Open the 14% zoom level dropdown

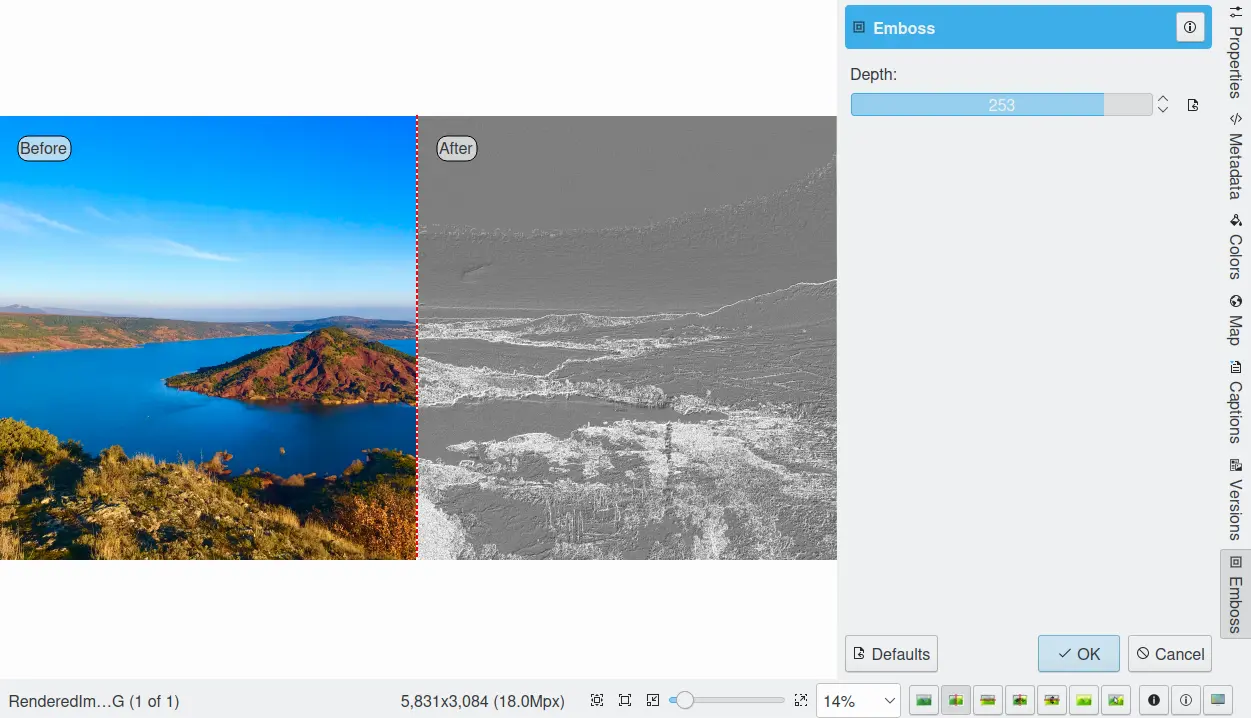coord(858,701)
